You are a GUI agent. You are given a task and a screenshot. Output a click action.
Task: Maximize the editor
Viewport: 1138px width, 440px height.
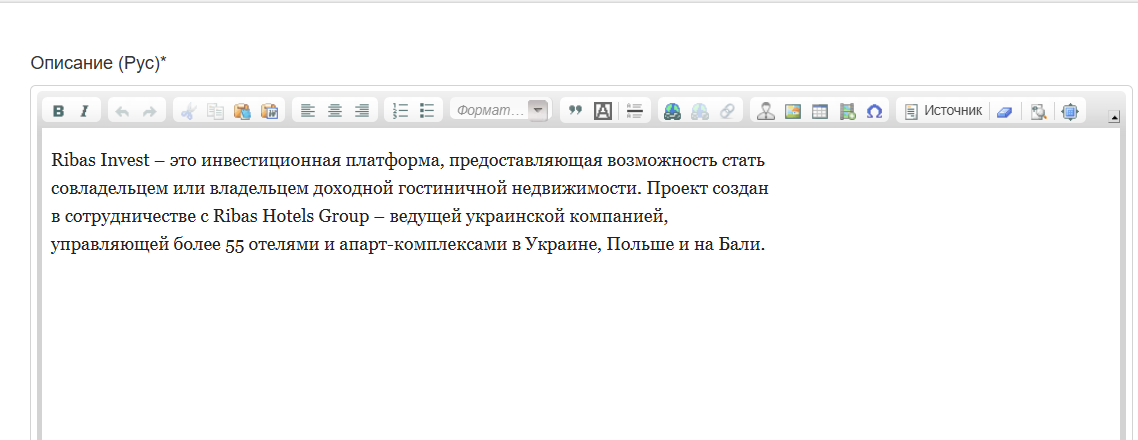(1070, 111)
